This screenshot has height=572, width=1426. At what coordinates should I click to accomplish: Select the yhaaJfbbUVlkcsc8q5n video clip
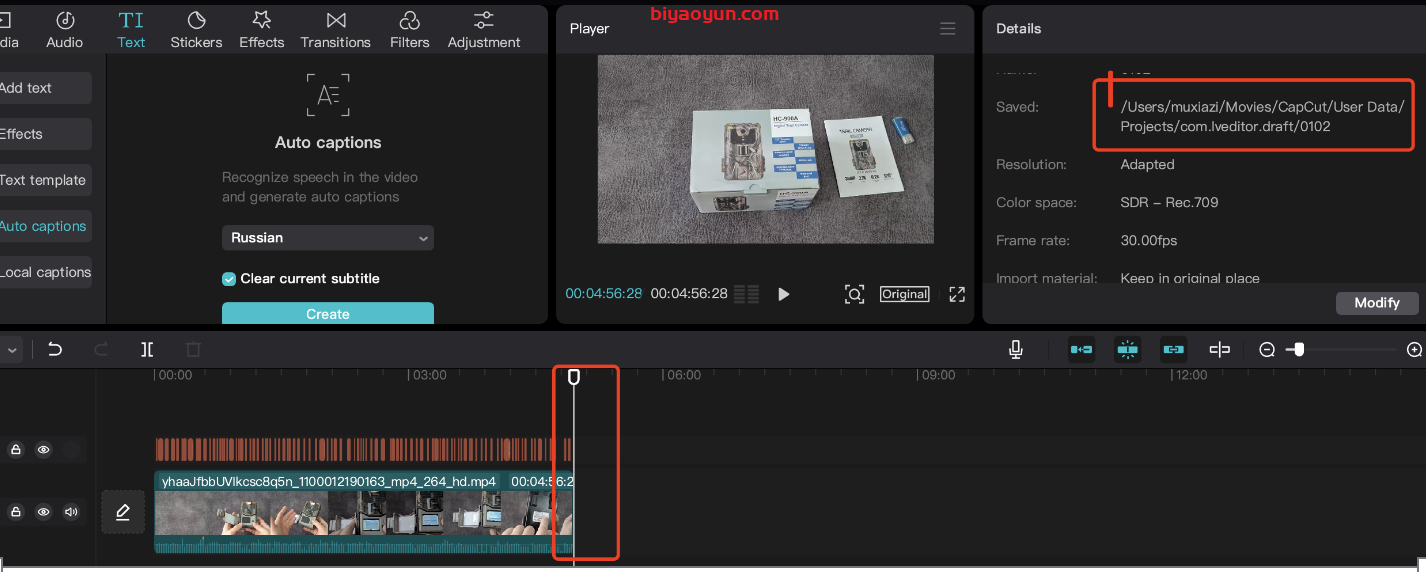coord(364,512)
